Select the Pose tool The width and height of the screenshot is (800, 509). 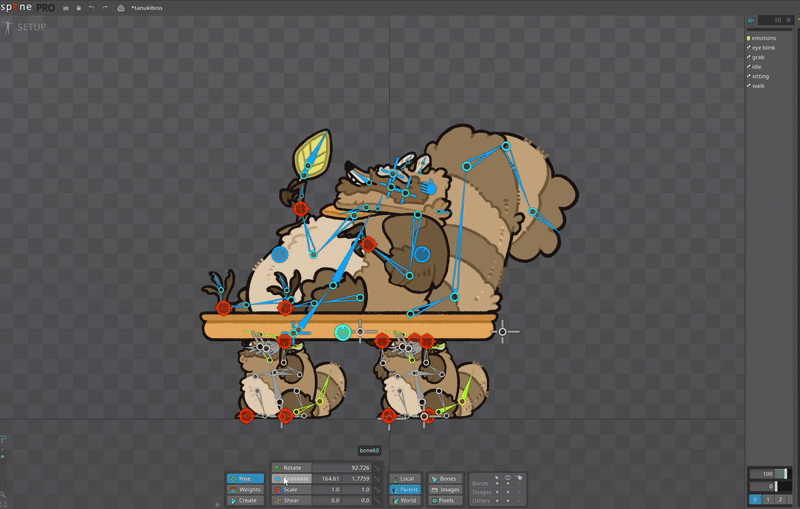click(x=245, y=478)
